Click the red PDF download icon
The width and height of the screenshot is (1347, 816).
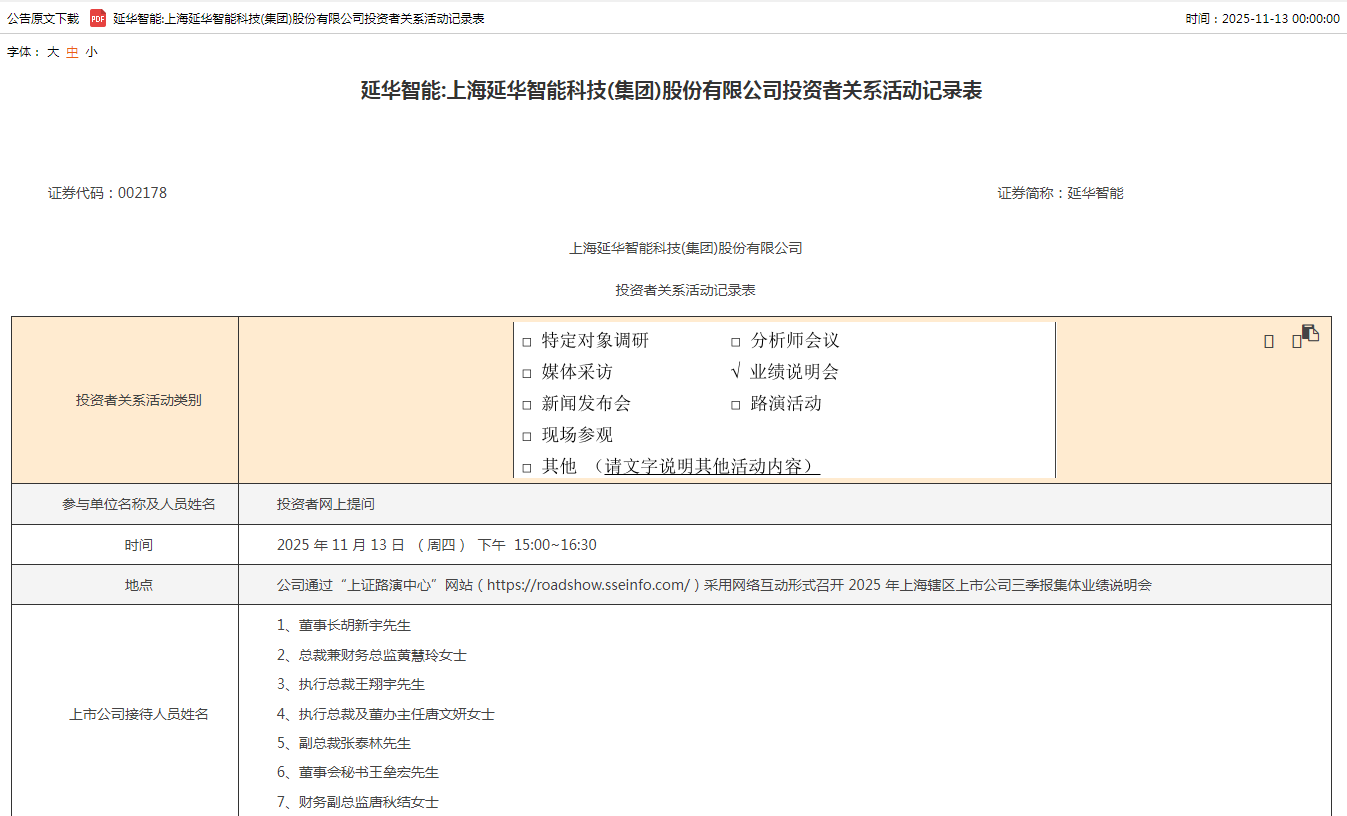click(98, 18)
